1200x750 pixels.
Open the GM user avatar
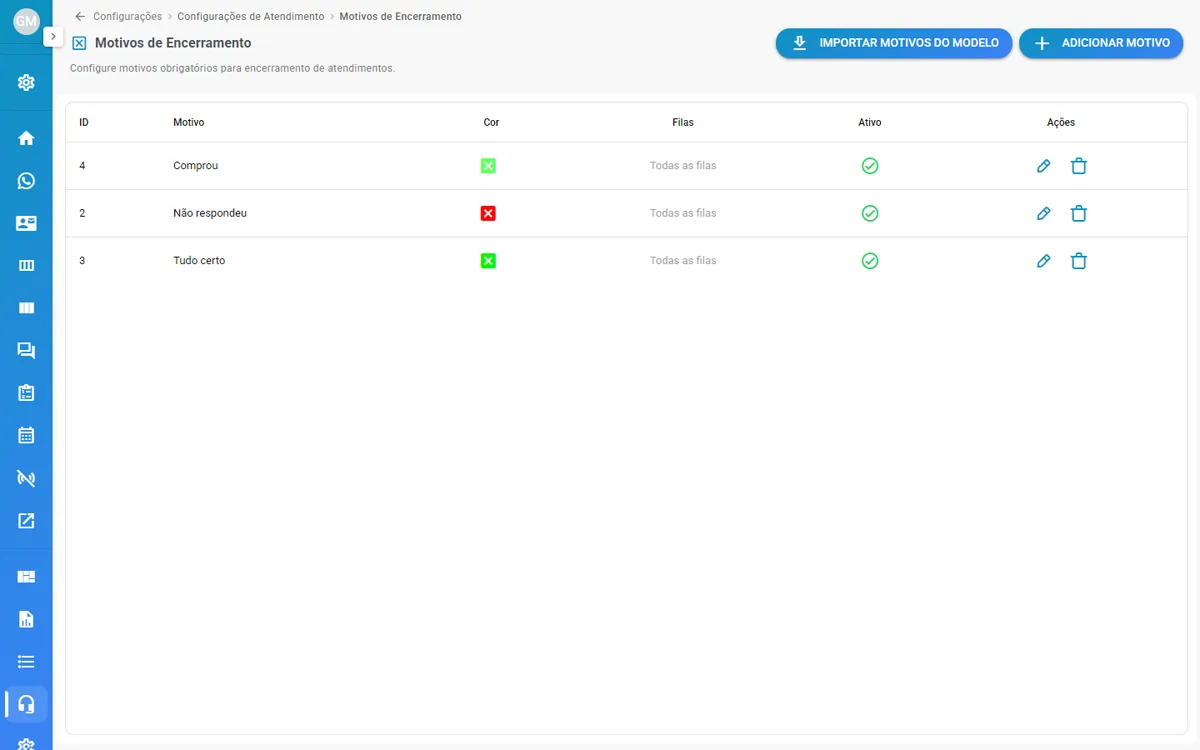(x=26, y=21)
